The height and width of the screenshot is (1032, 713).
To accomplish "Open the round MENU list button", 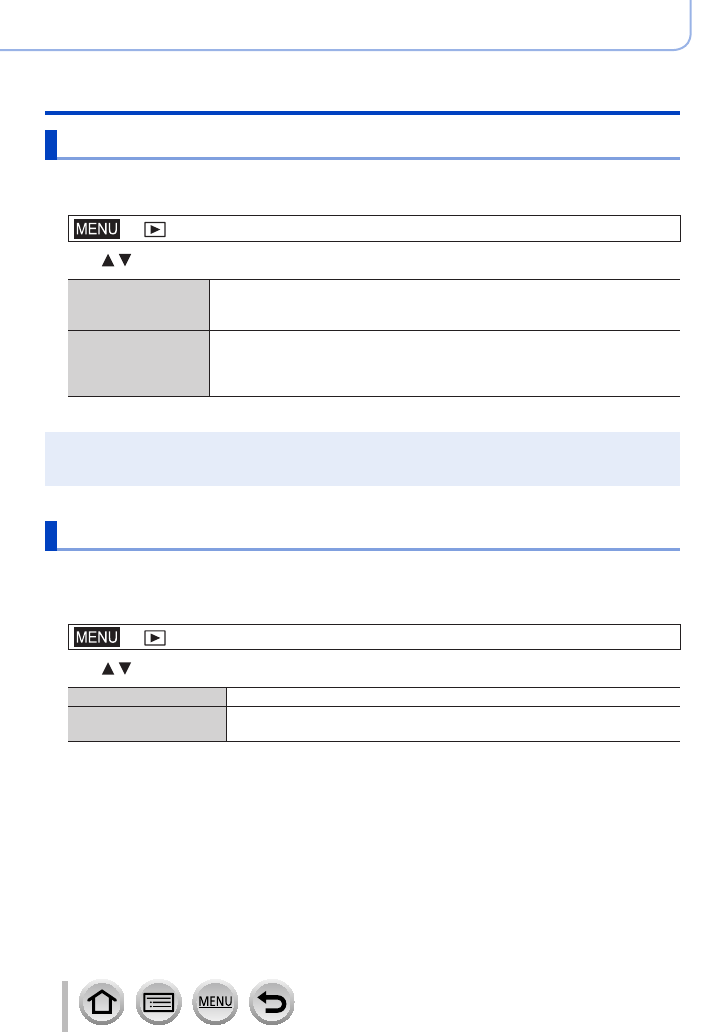I will (x=215, y=1002).
